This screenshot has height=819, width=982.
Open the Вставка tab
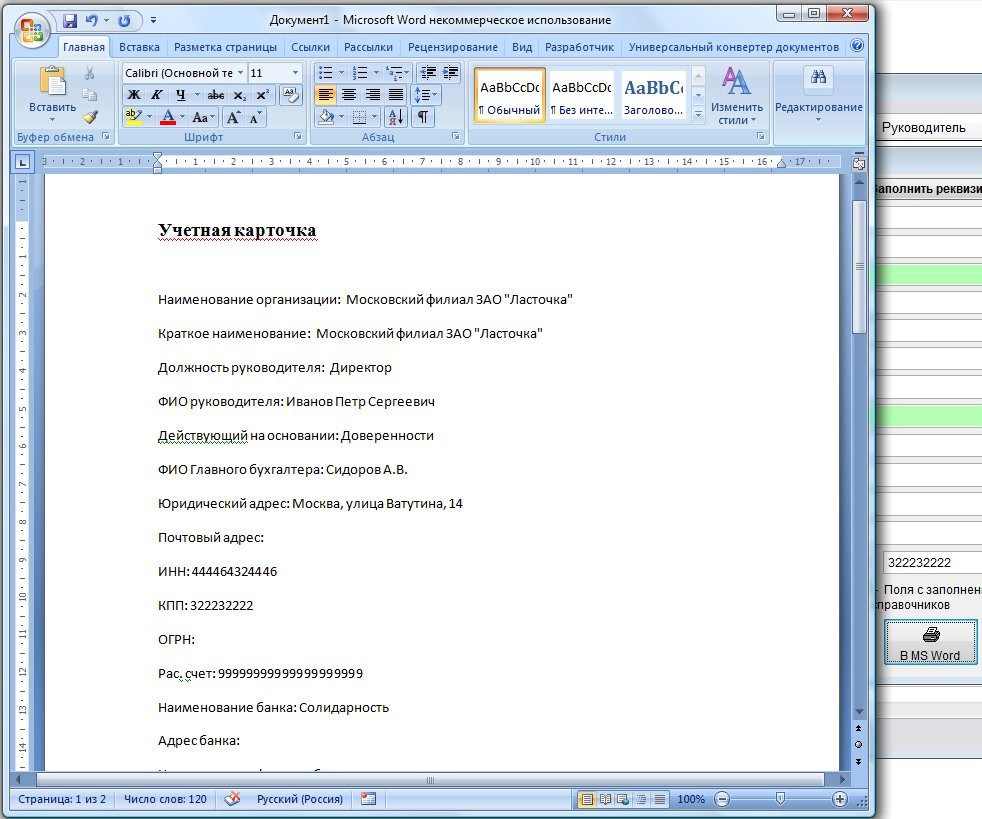139,47
